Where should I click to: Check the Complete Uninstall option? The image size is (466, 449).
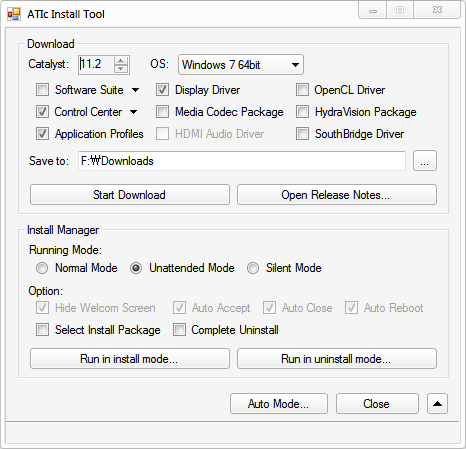(179, 330)
